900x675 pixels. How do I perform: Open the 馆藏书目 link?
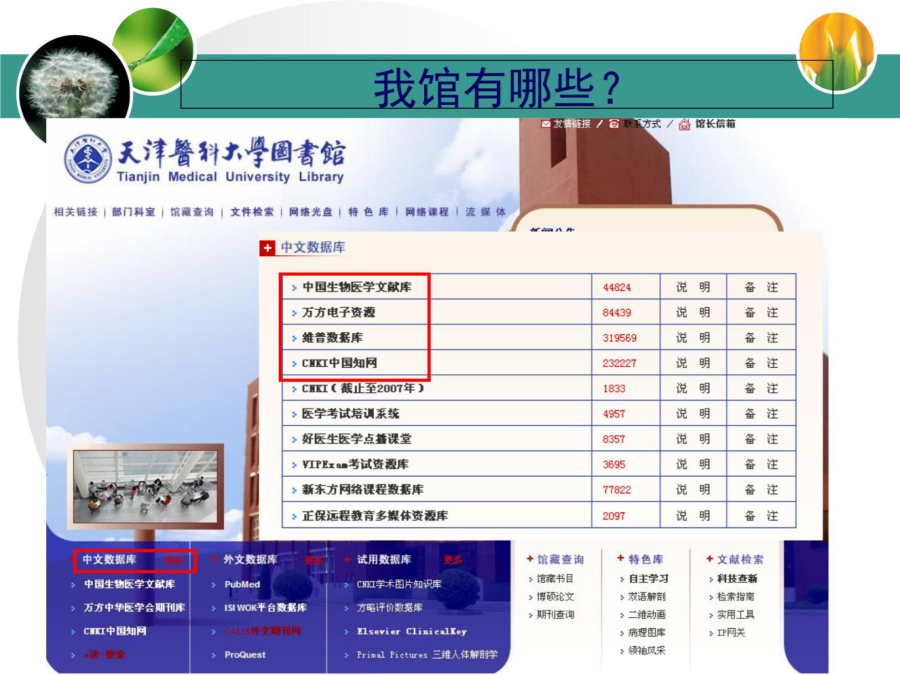click(x=555, y=579)
